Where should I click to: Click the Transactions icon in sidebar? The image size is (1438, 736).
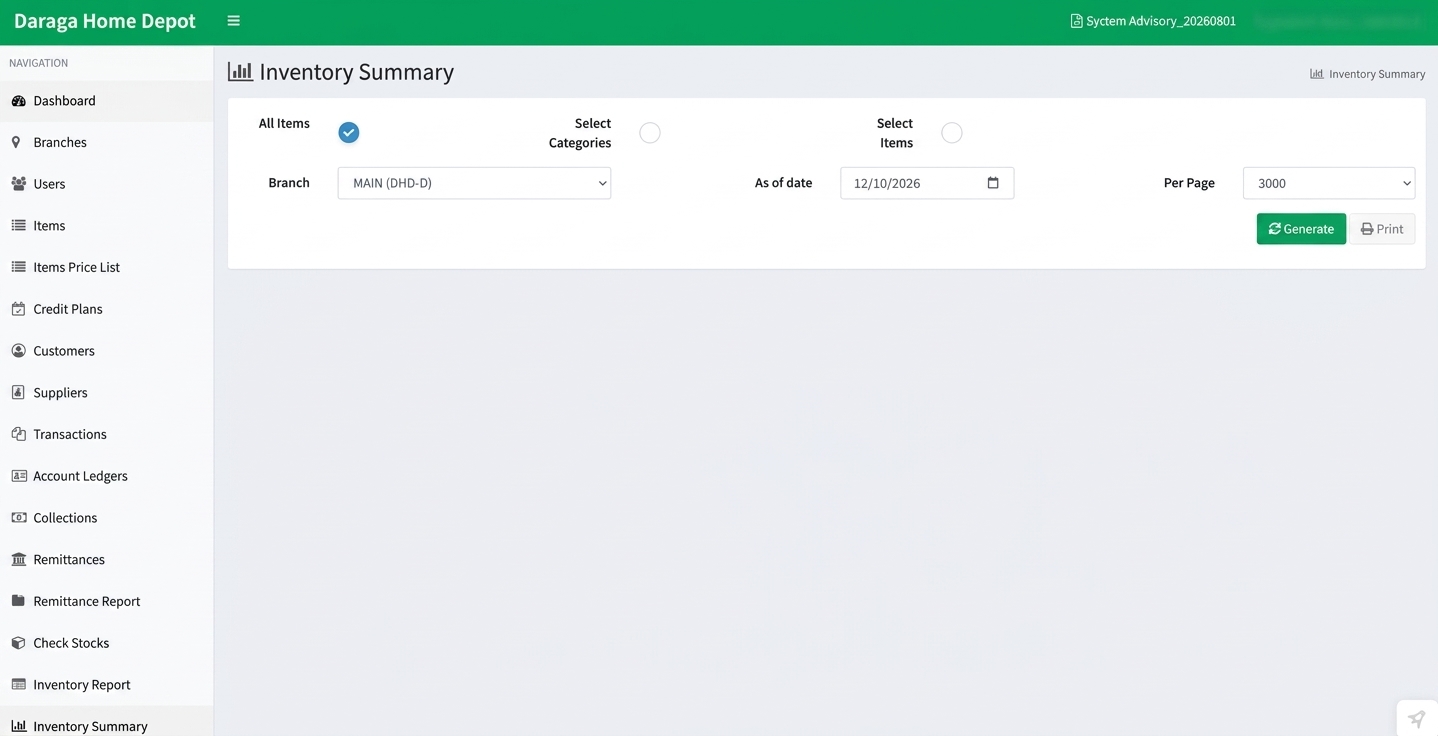click(18, 434)
